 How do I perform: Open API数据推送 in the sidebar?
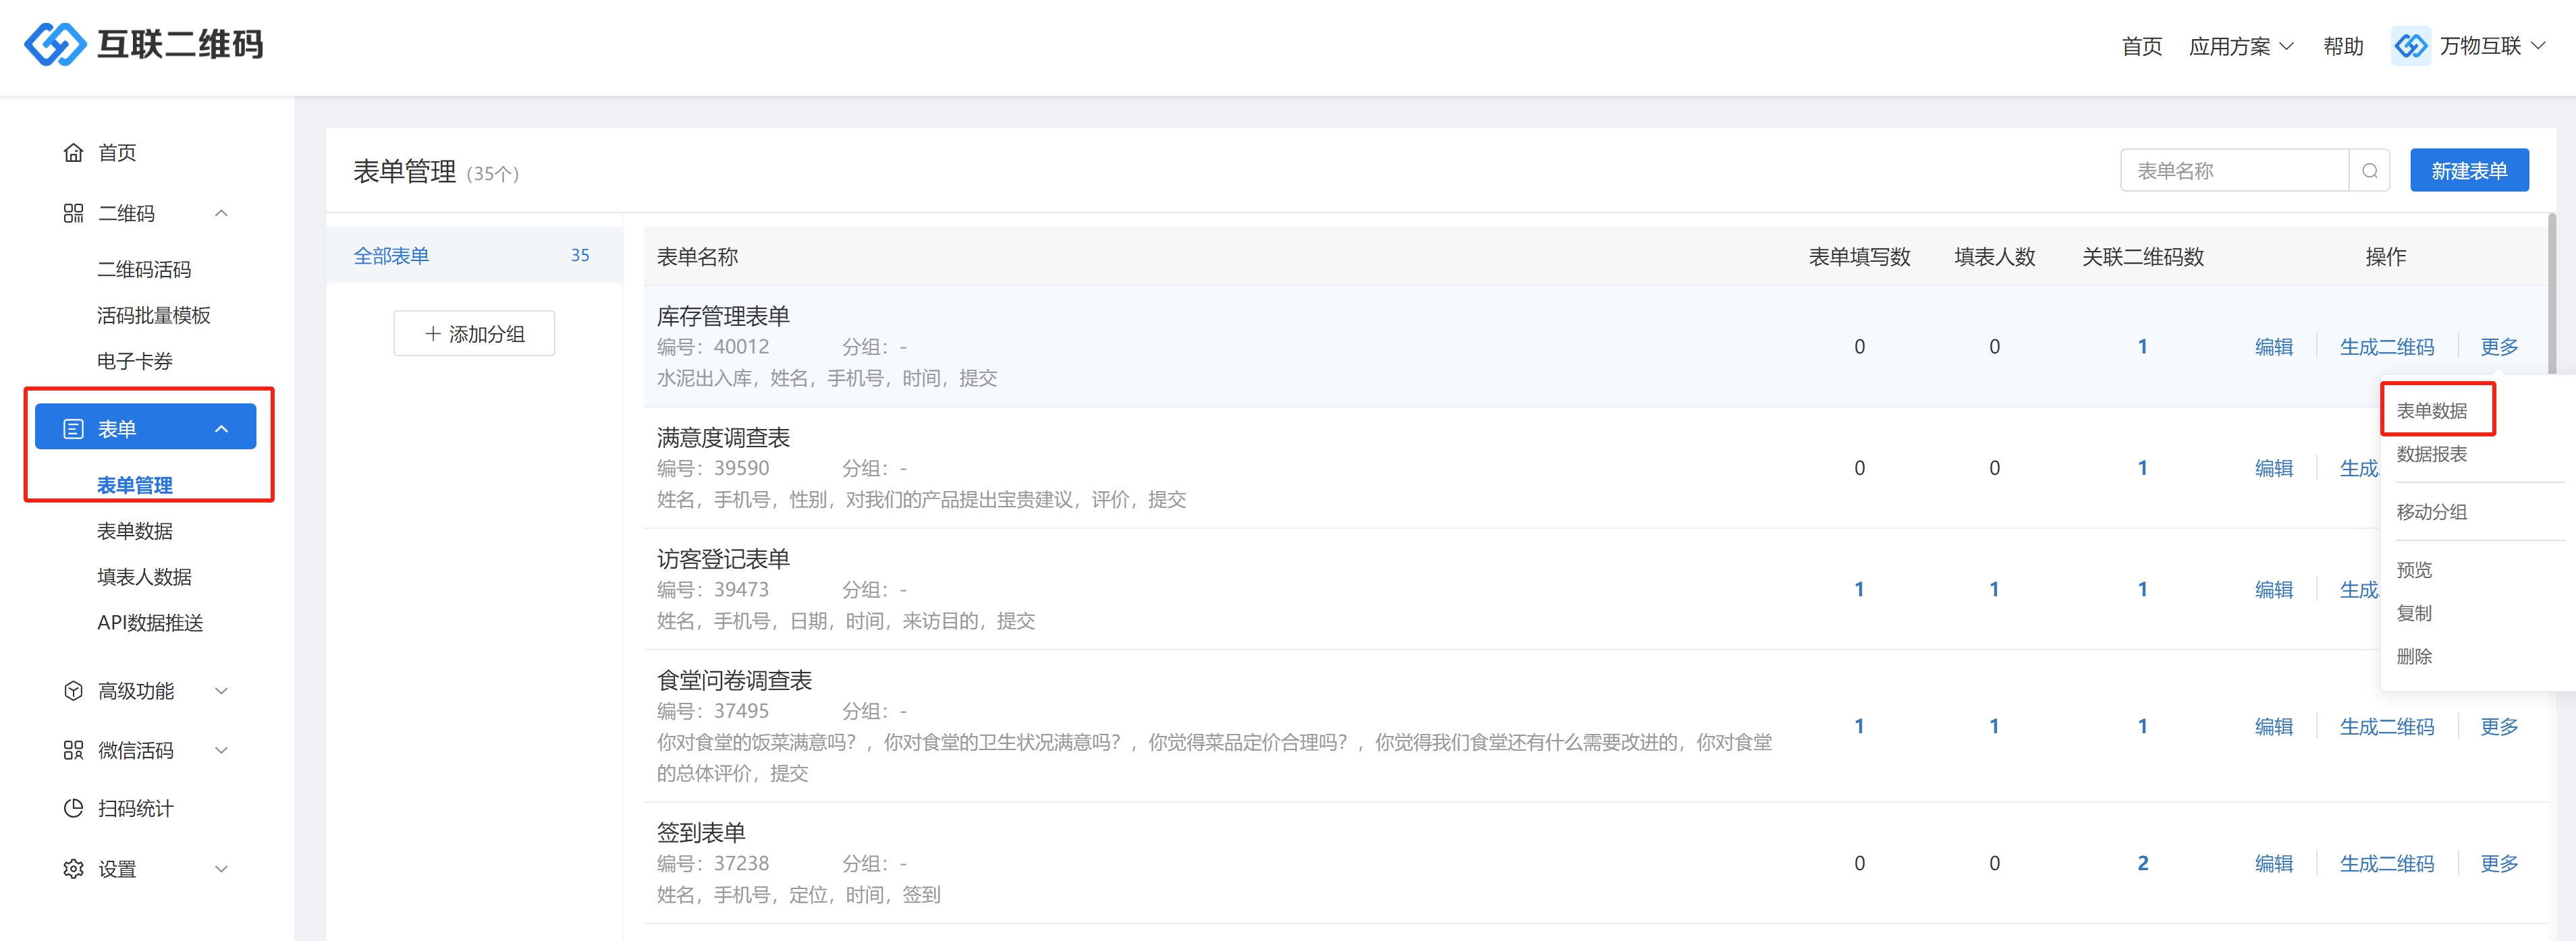pos(150,623)
